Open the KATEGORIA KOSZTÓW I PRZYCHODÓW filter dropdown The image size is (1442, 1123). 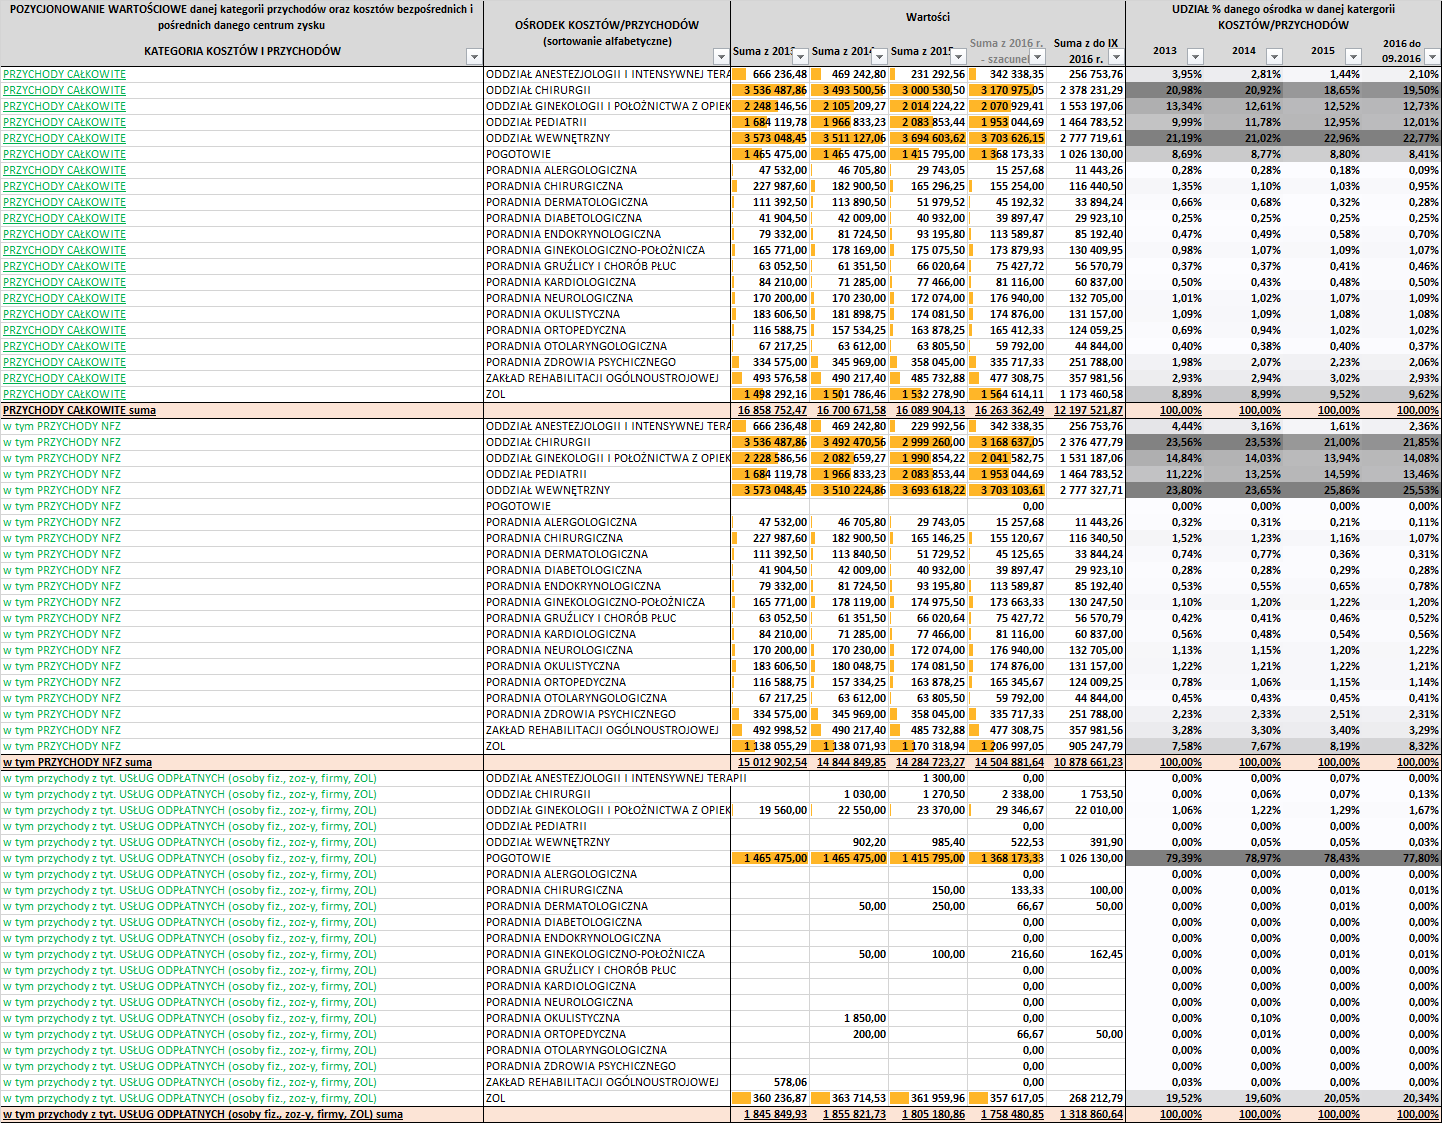click(x=474, y=57)
